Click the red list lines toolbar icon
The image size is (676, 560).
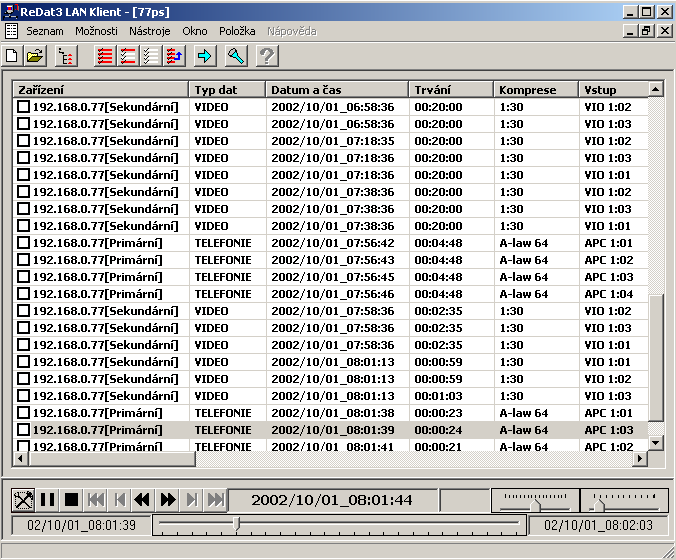105,56
